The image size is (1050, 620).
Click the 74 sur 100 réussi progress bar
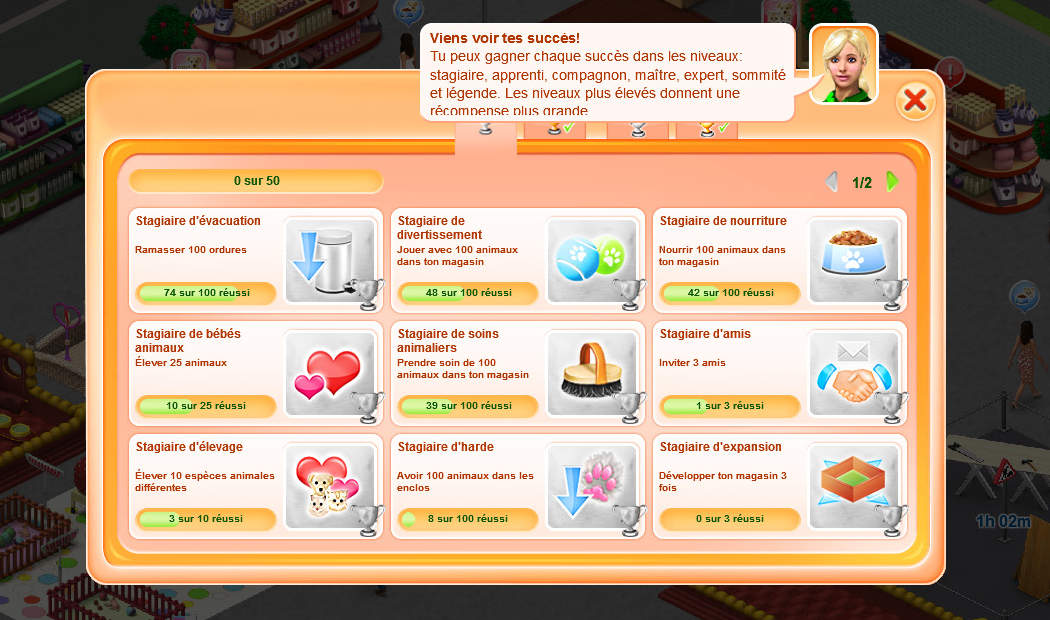206,293
